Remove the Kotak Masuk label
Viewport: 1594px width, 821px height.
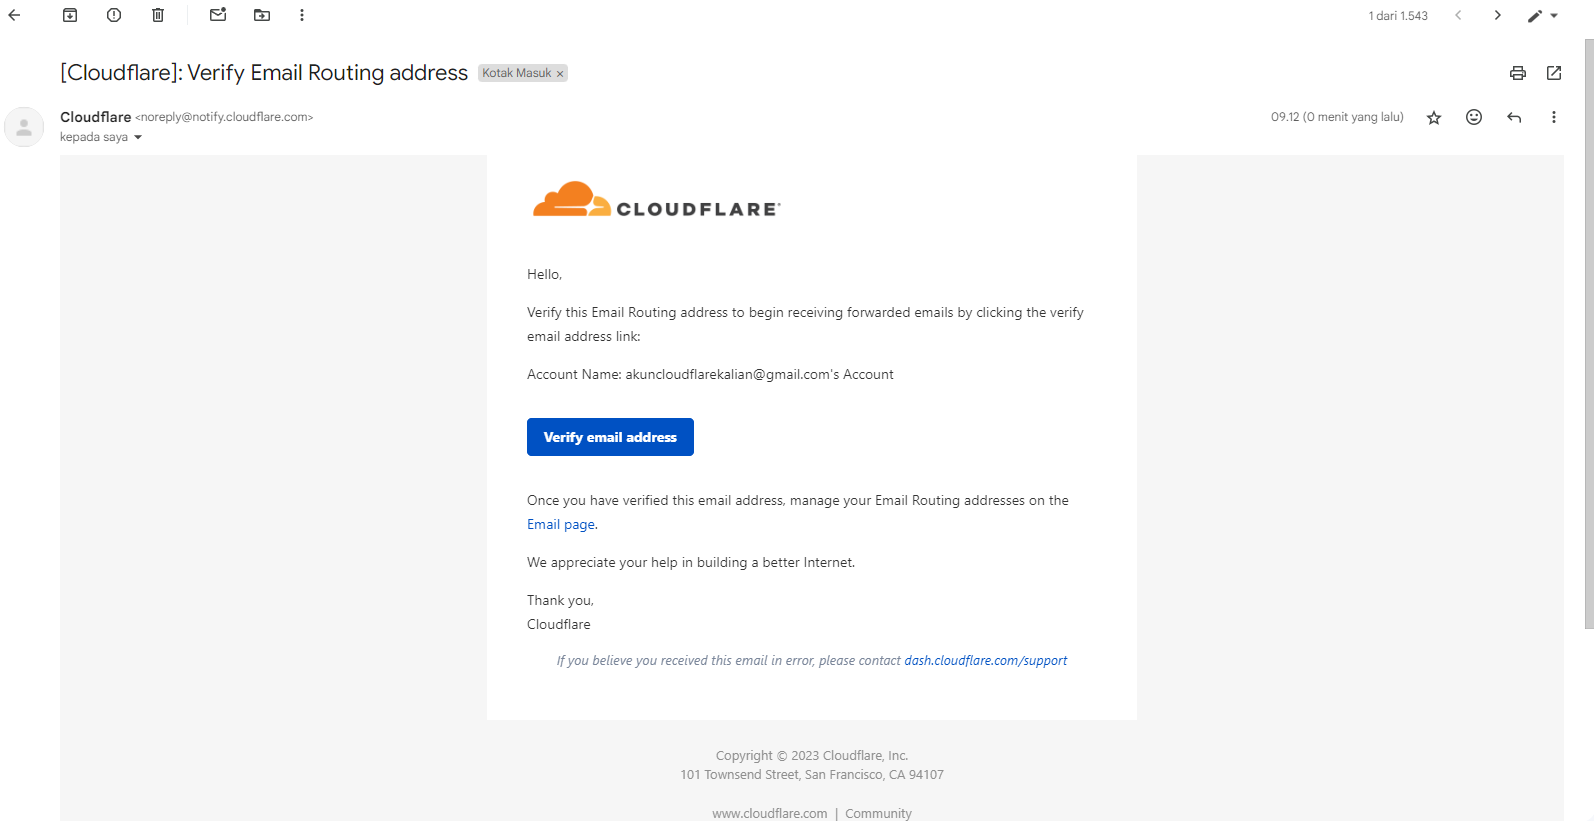[x=560, y=74]
